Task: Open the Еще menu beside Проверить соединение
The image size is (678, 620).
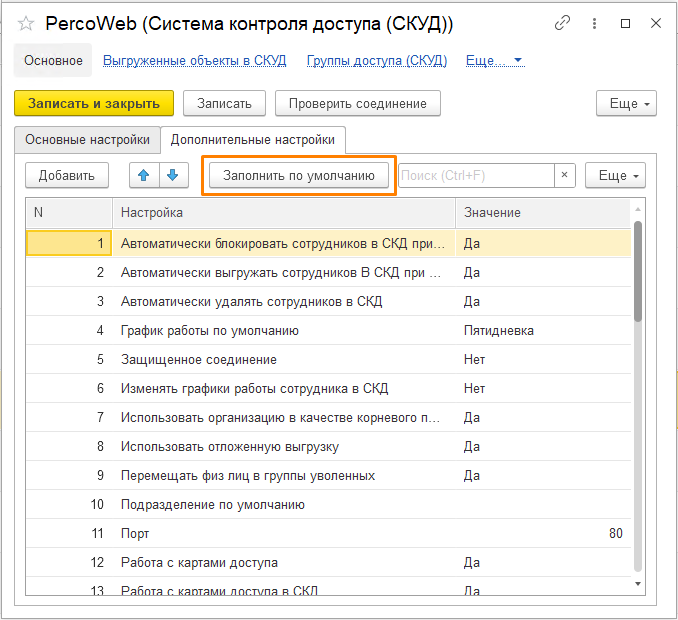Action: tap(626, 103)
